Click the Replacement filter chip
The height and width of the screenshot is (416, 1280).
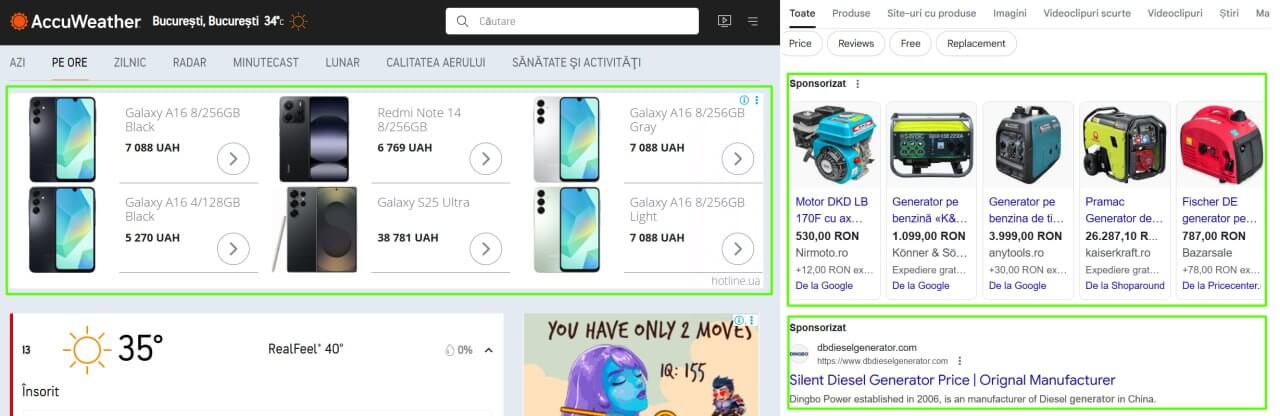[x=977, y=43]
